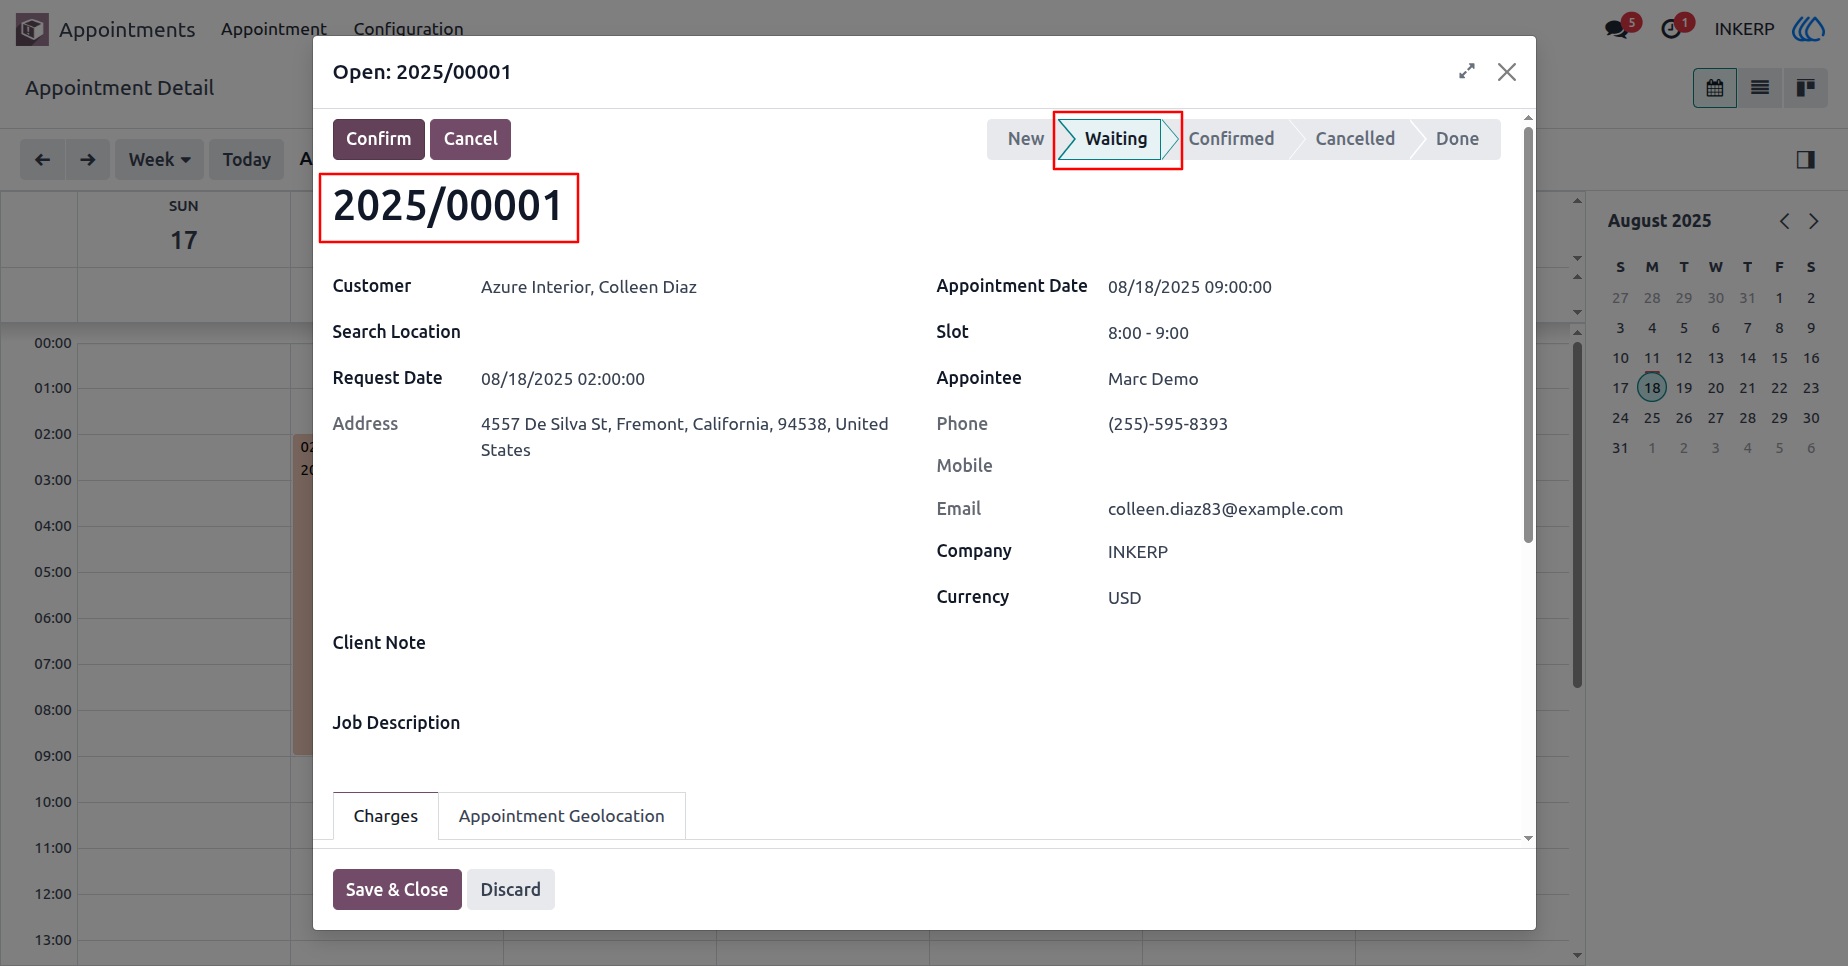Screen dimensions: 1848x966
Task: Go to next week arrow
Action: pyautogui.click(x=88, y=160)
